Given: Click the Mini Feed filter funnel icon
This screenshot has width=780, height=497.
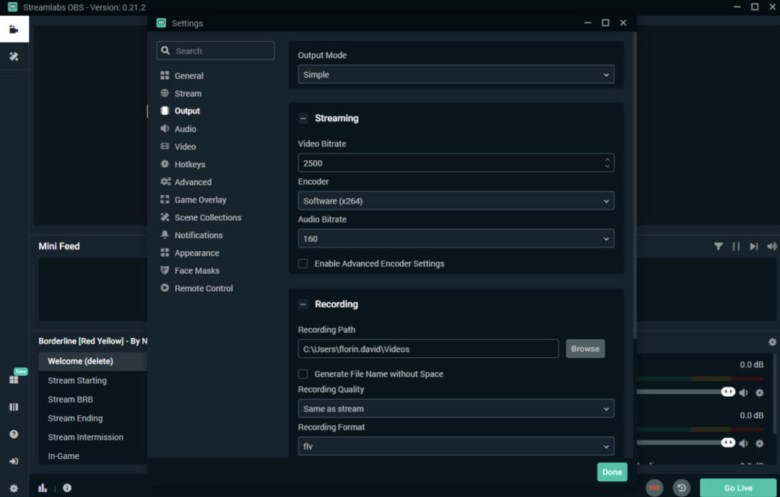Looking at the screenshot, I should click(x=718, y=246).
